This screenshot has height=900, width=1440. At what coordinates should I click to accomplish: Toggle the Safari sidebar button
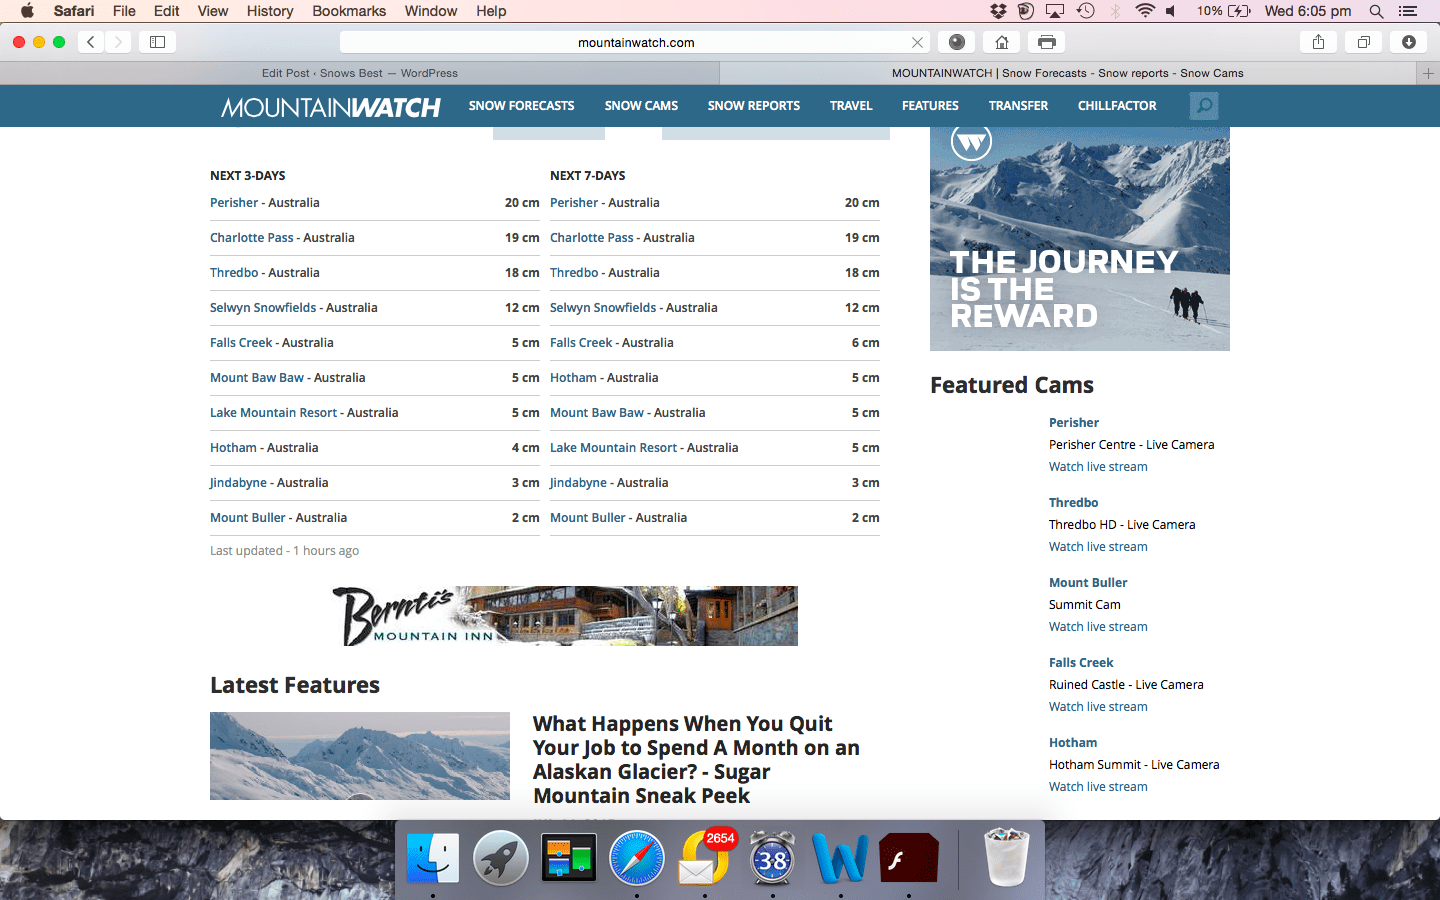point(157,42)
